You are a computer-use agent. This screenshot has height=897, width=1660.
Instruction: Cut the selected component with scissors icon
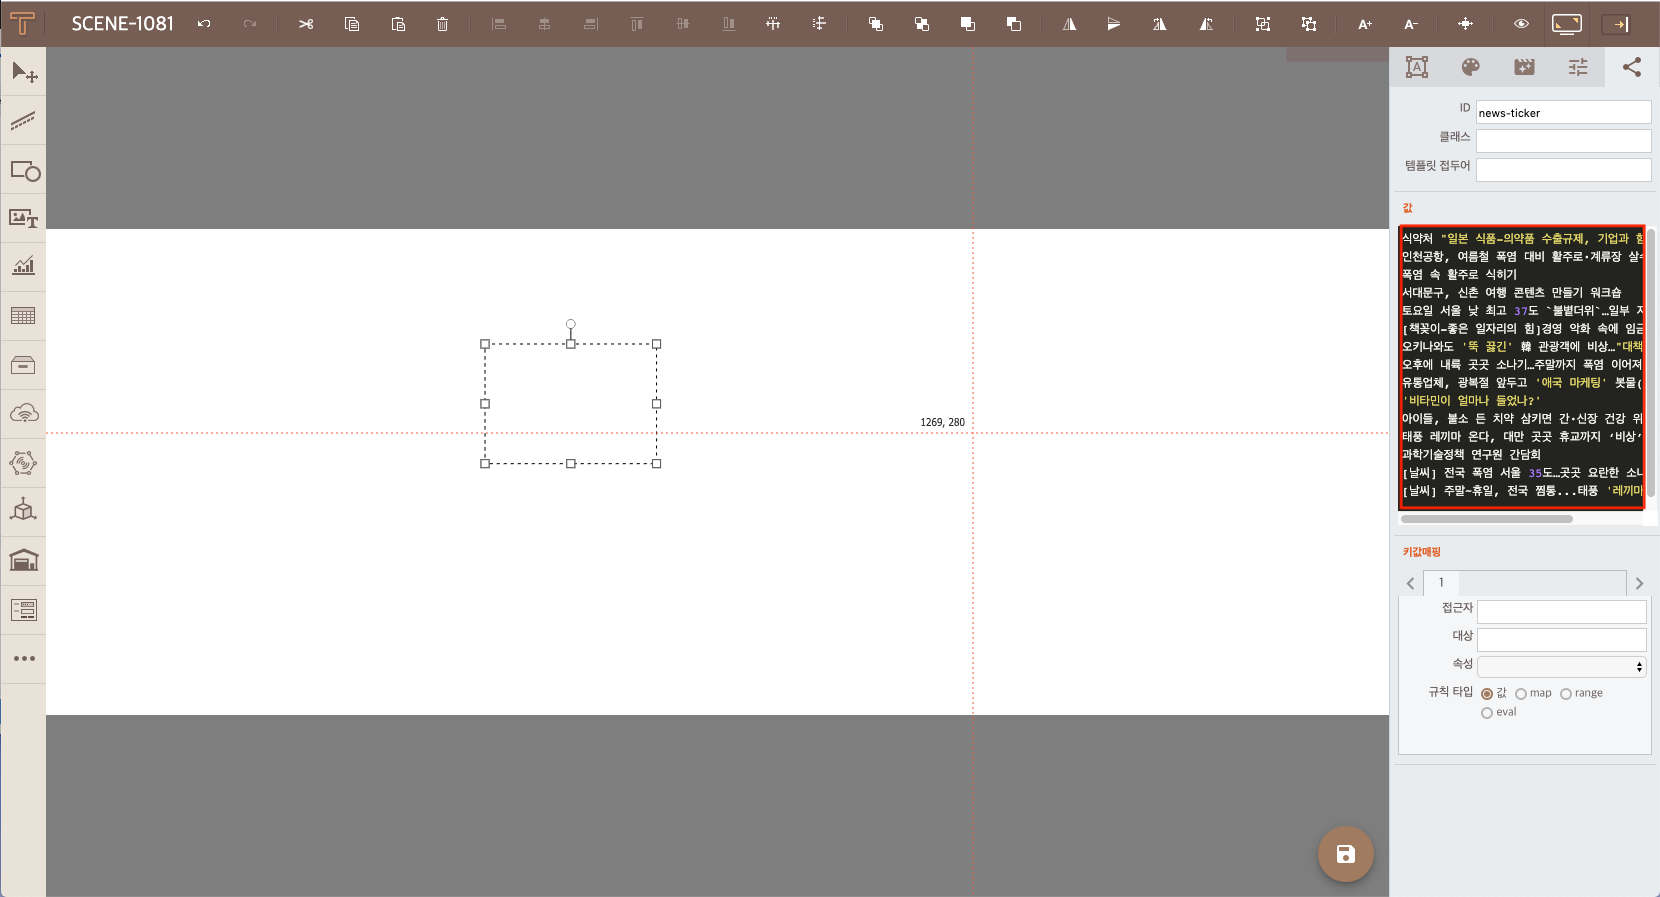pos(306,24)
